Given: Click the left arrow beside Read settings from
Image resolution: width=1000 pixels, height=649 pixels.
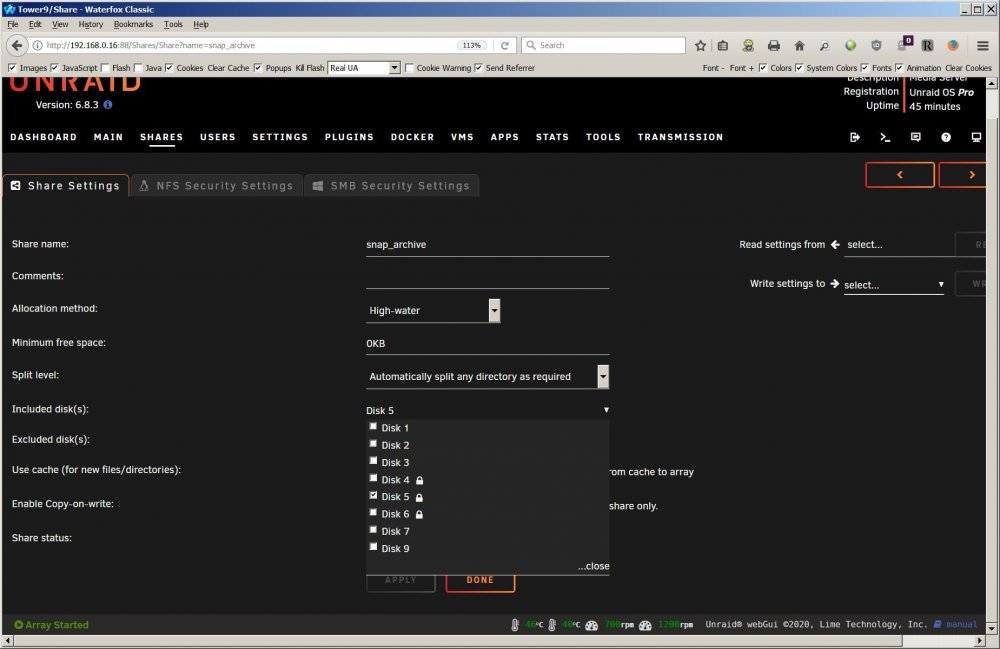Looking at the screenshot, I should pyautogui.click(x=835, y=244).
